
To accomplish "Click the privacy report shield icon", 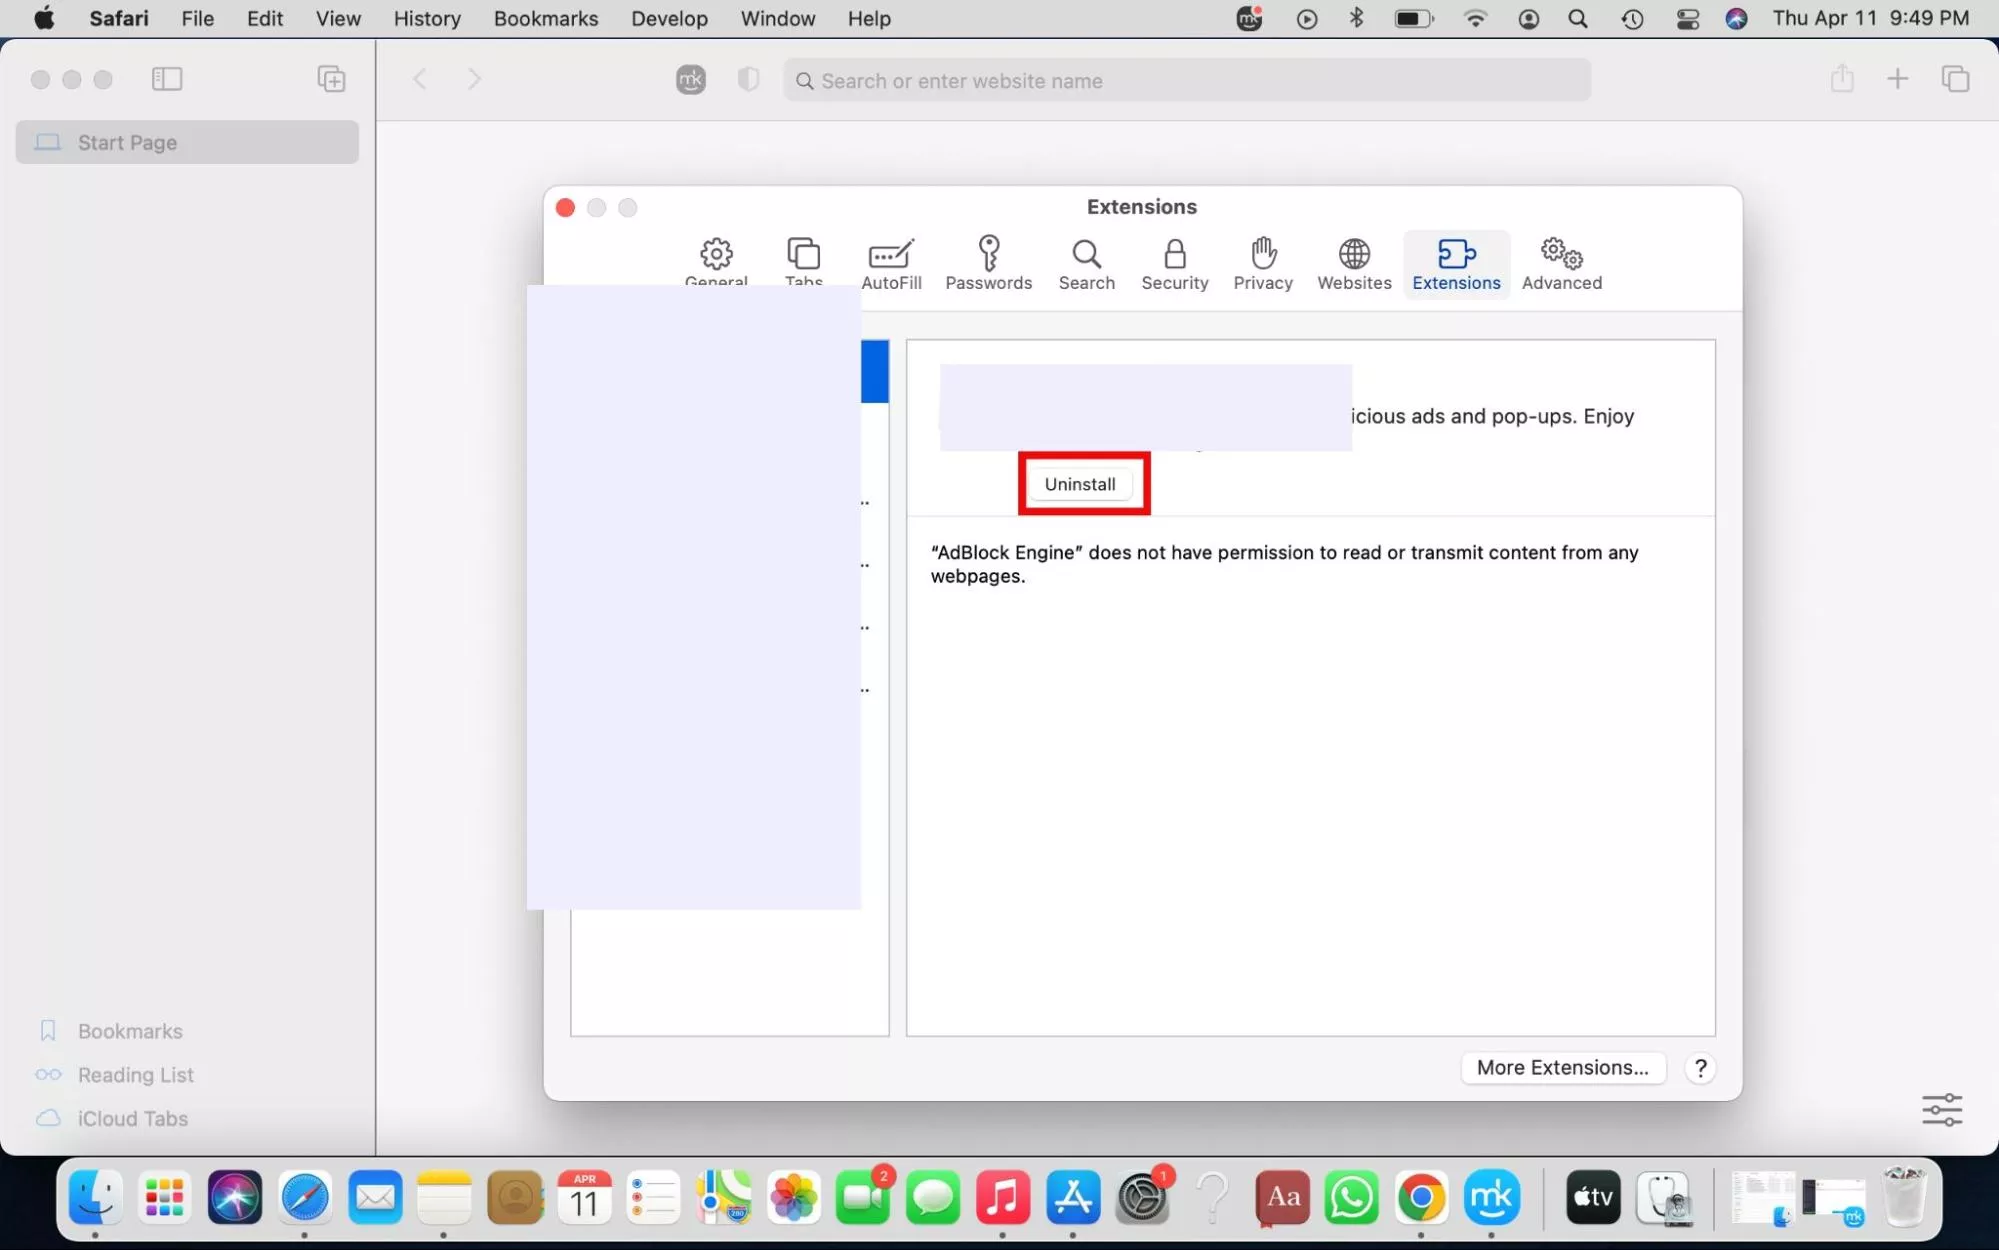I will tap(748, 80).
